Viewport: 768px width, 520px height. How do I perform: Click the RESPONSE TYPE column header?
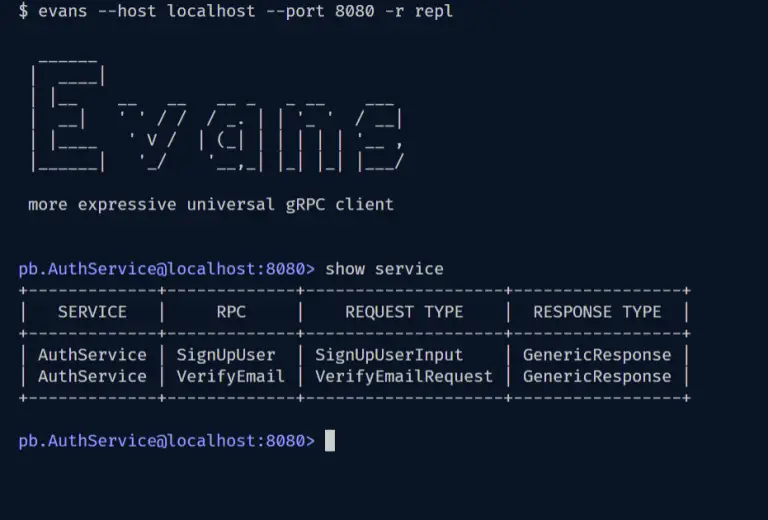coord(597,312)
